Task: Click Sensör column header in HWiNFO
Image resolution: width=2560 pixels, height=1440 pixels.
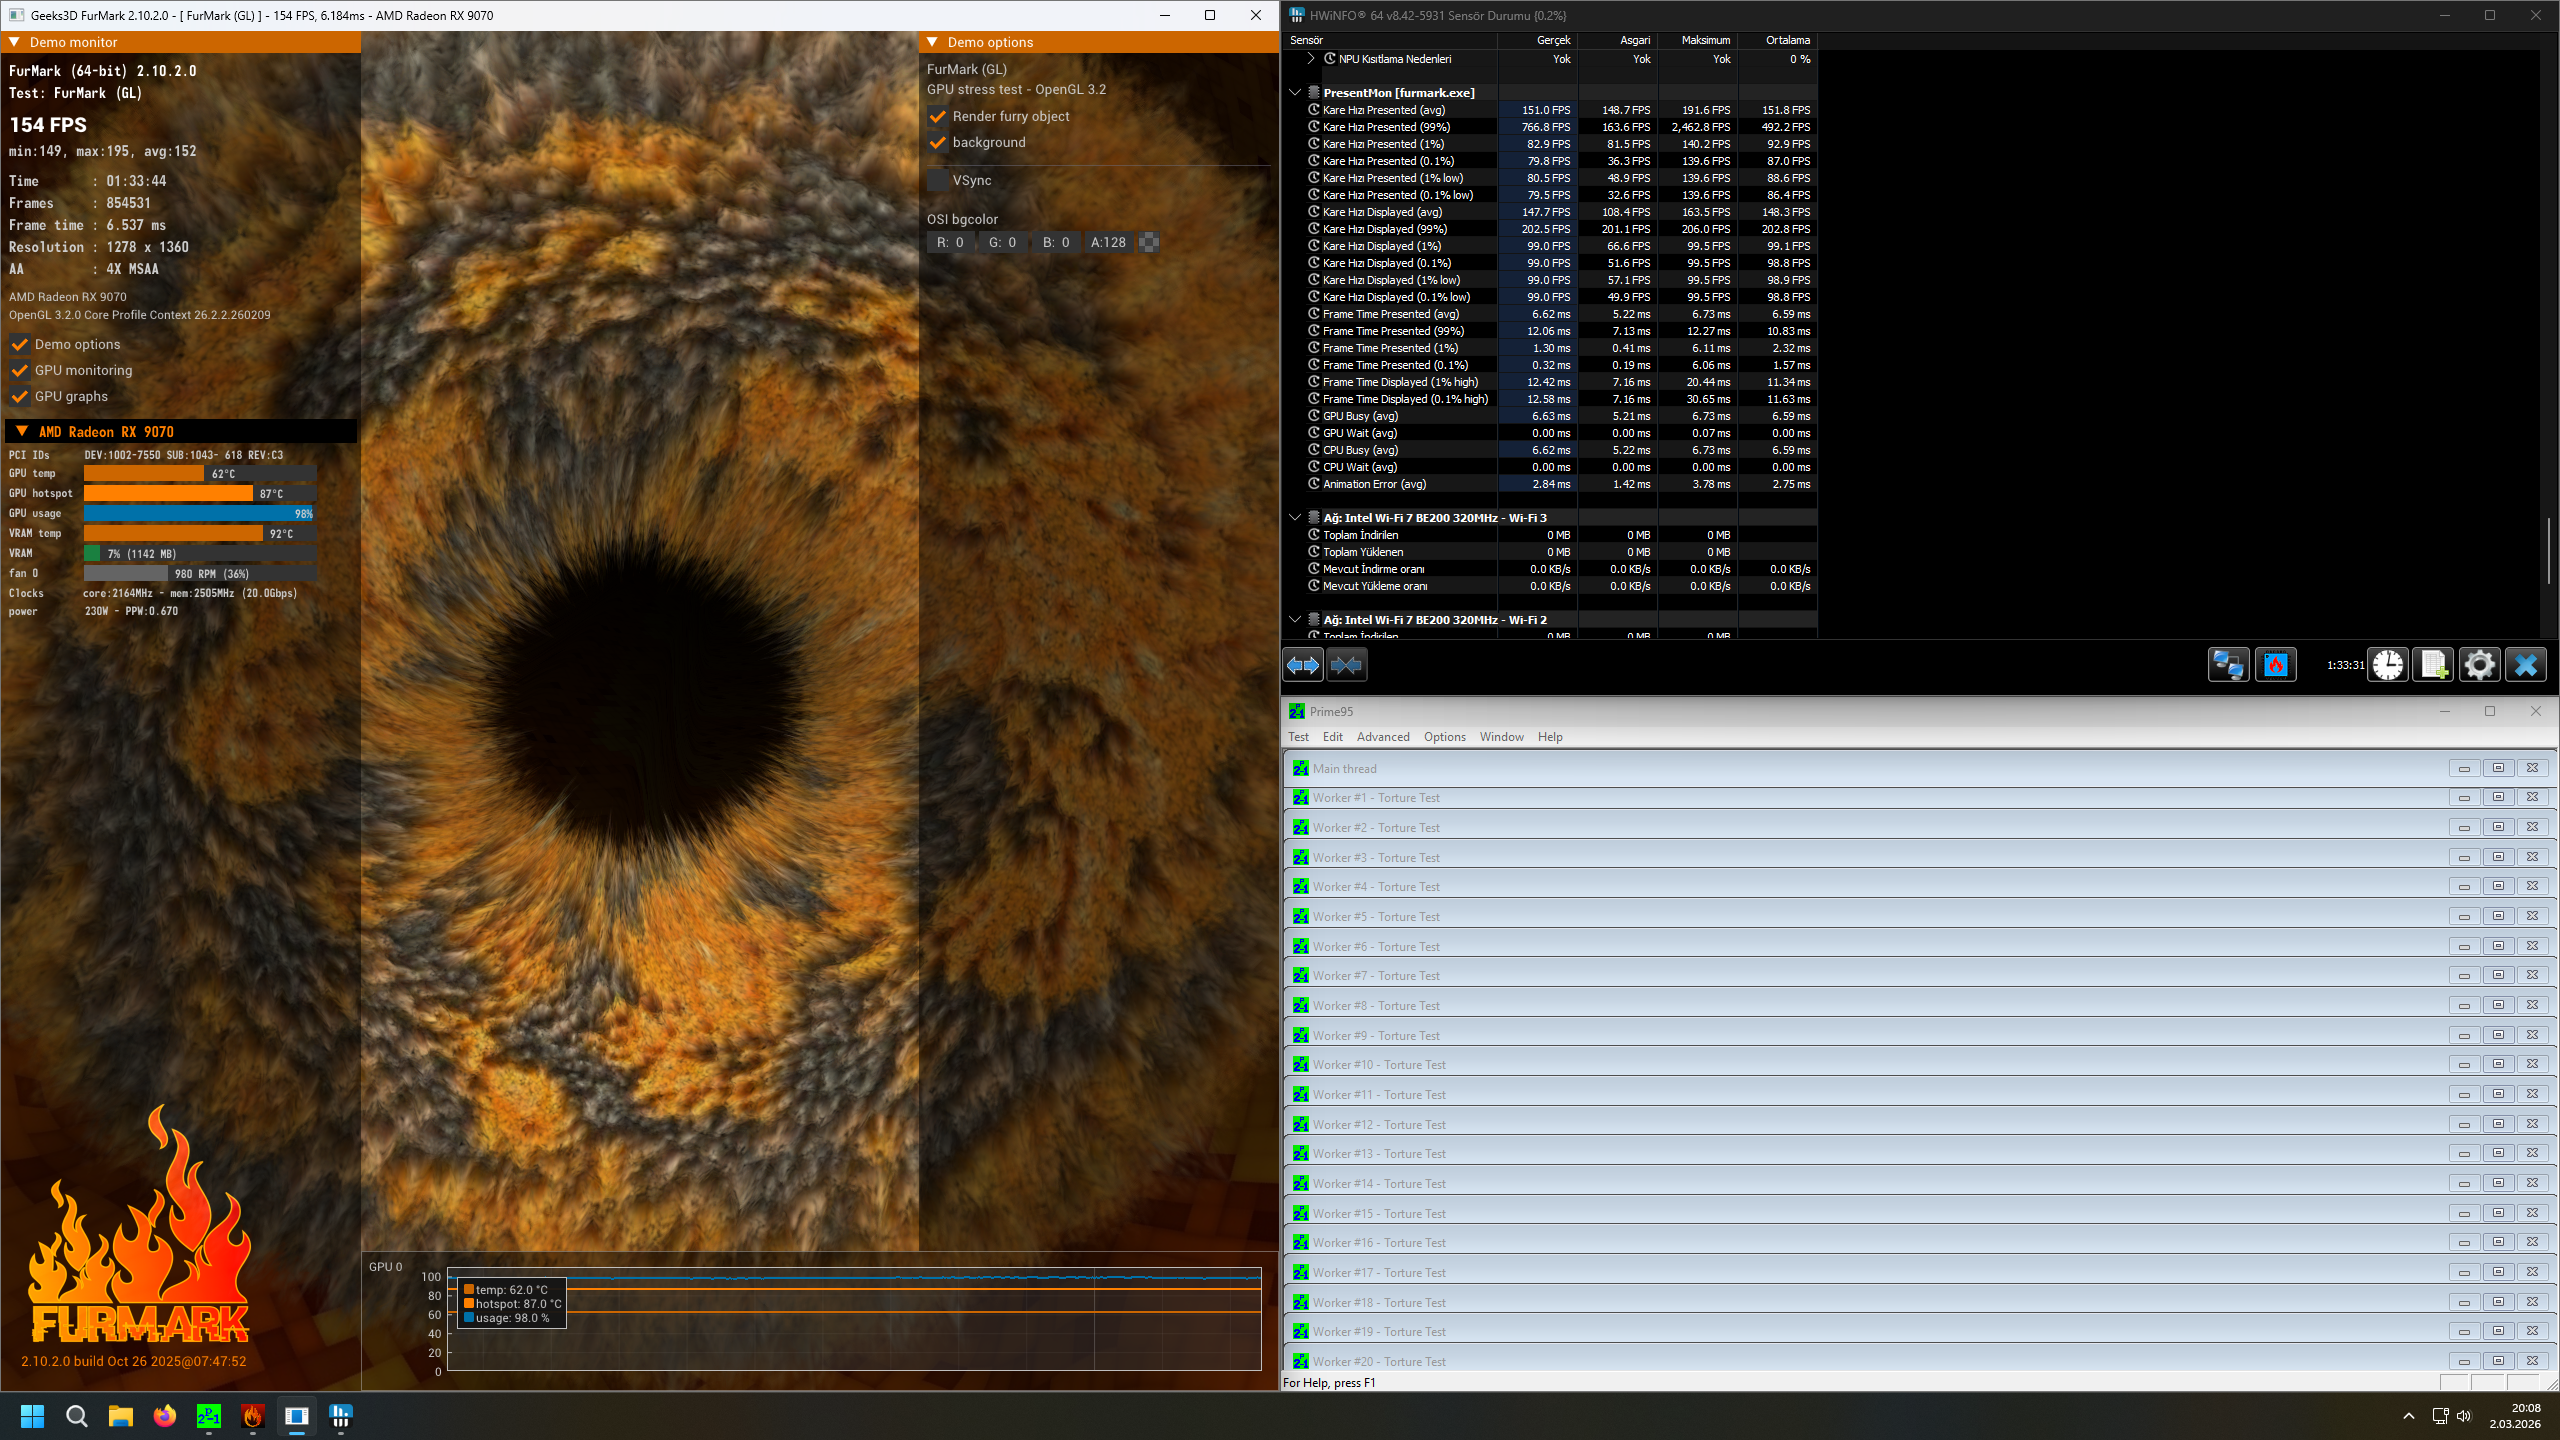Action: coord(1391,40)
